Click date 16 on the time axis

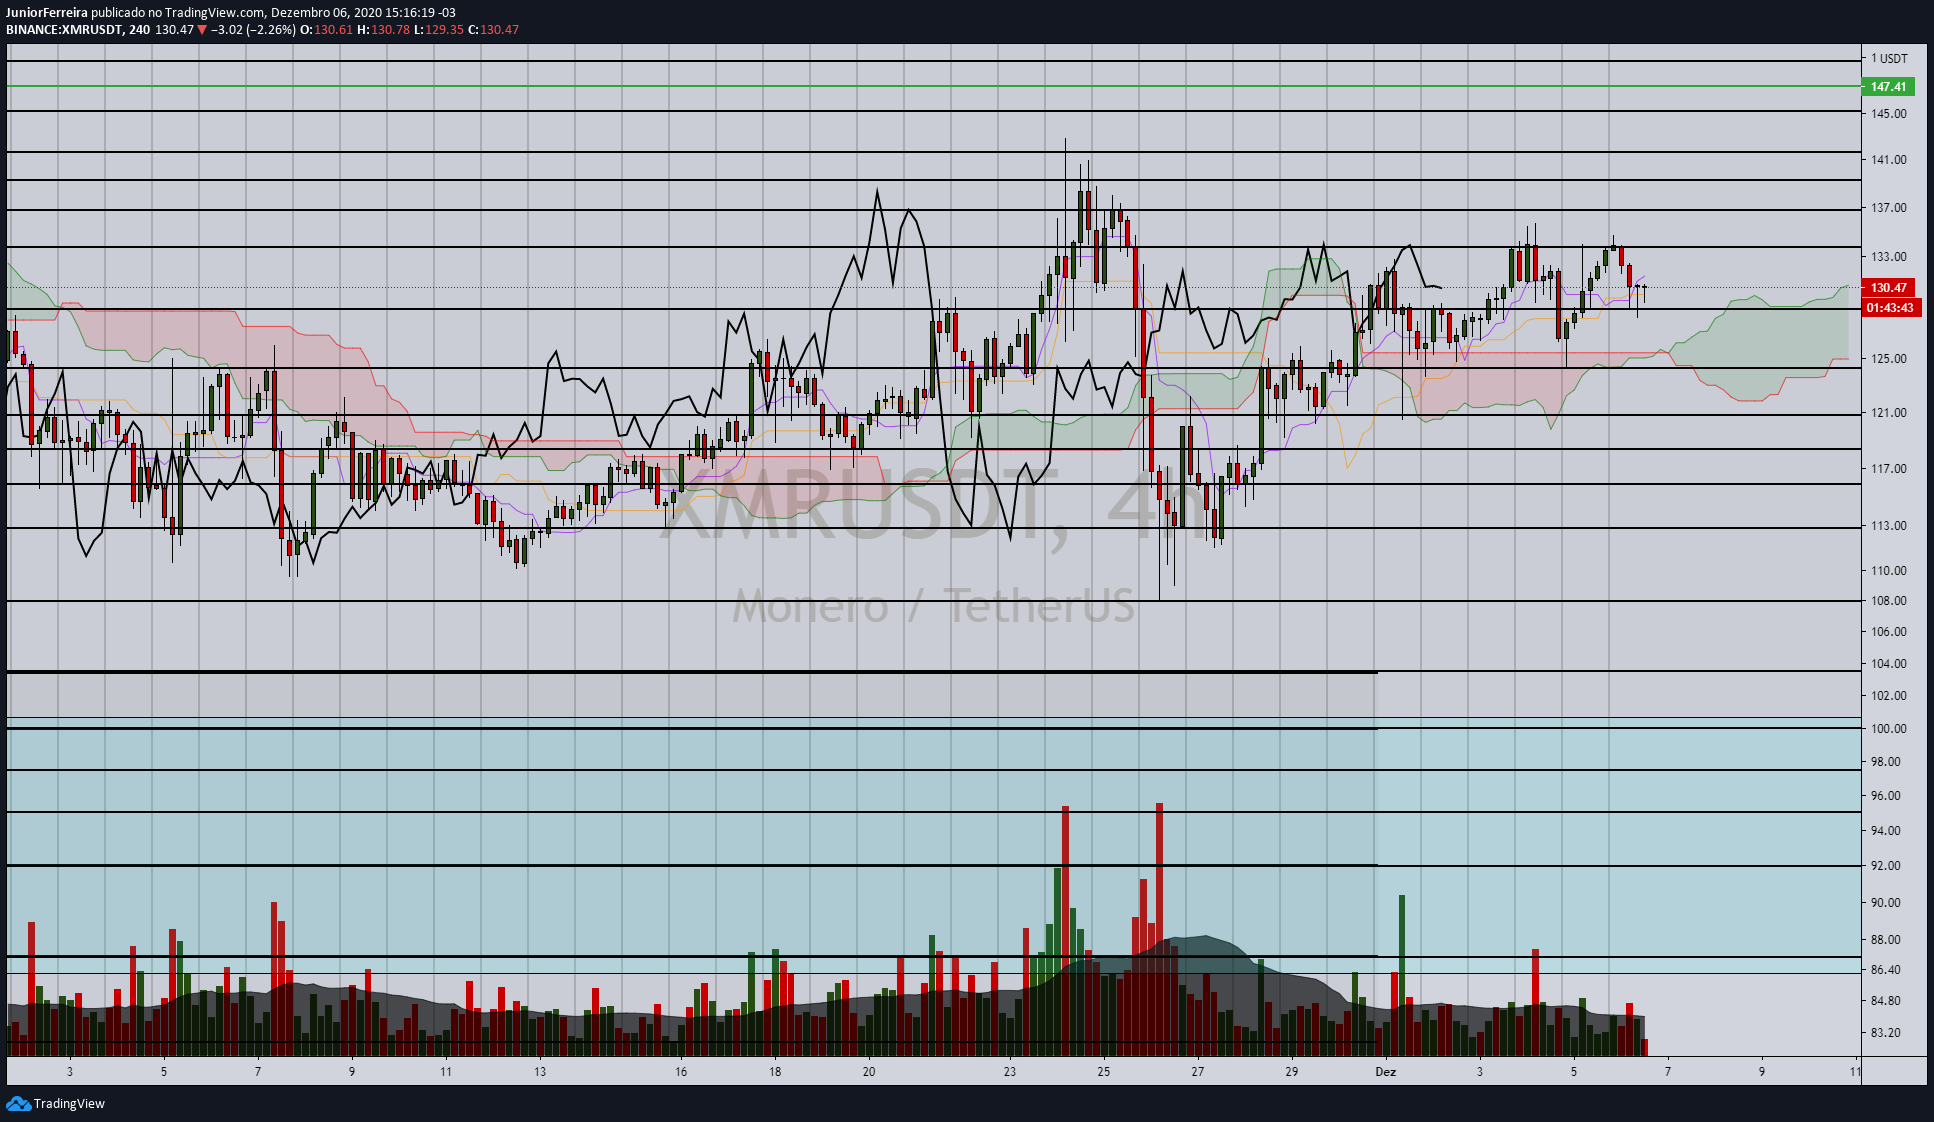tap(681, 1072)
